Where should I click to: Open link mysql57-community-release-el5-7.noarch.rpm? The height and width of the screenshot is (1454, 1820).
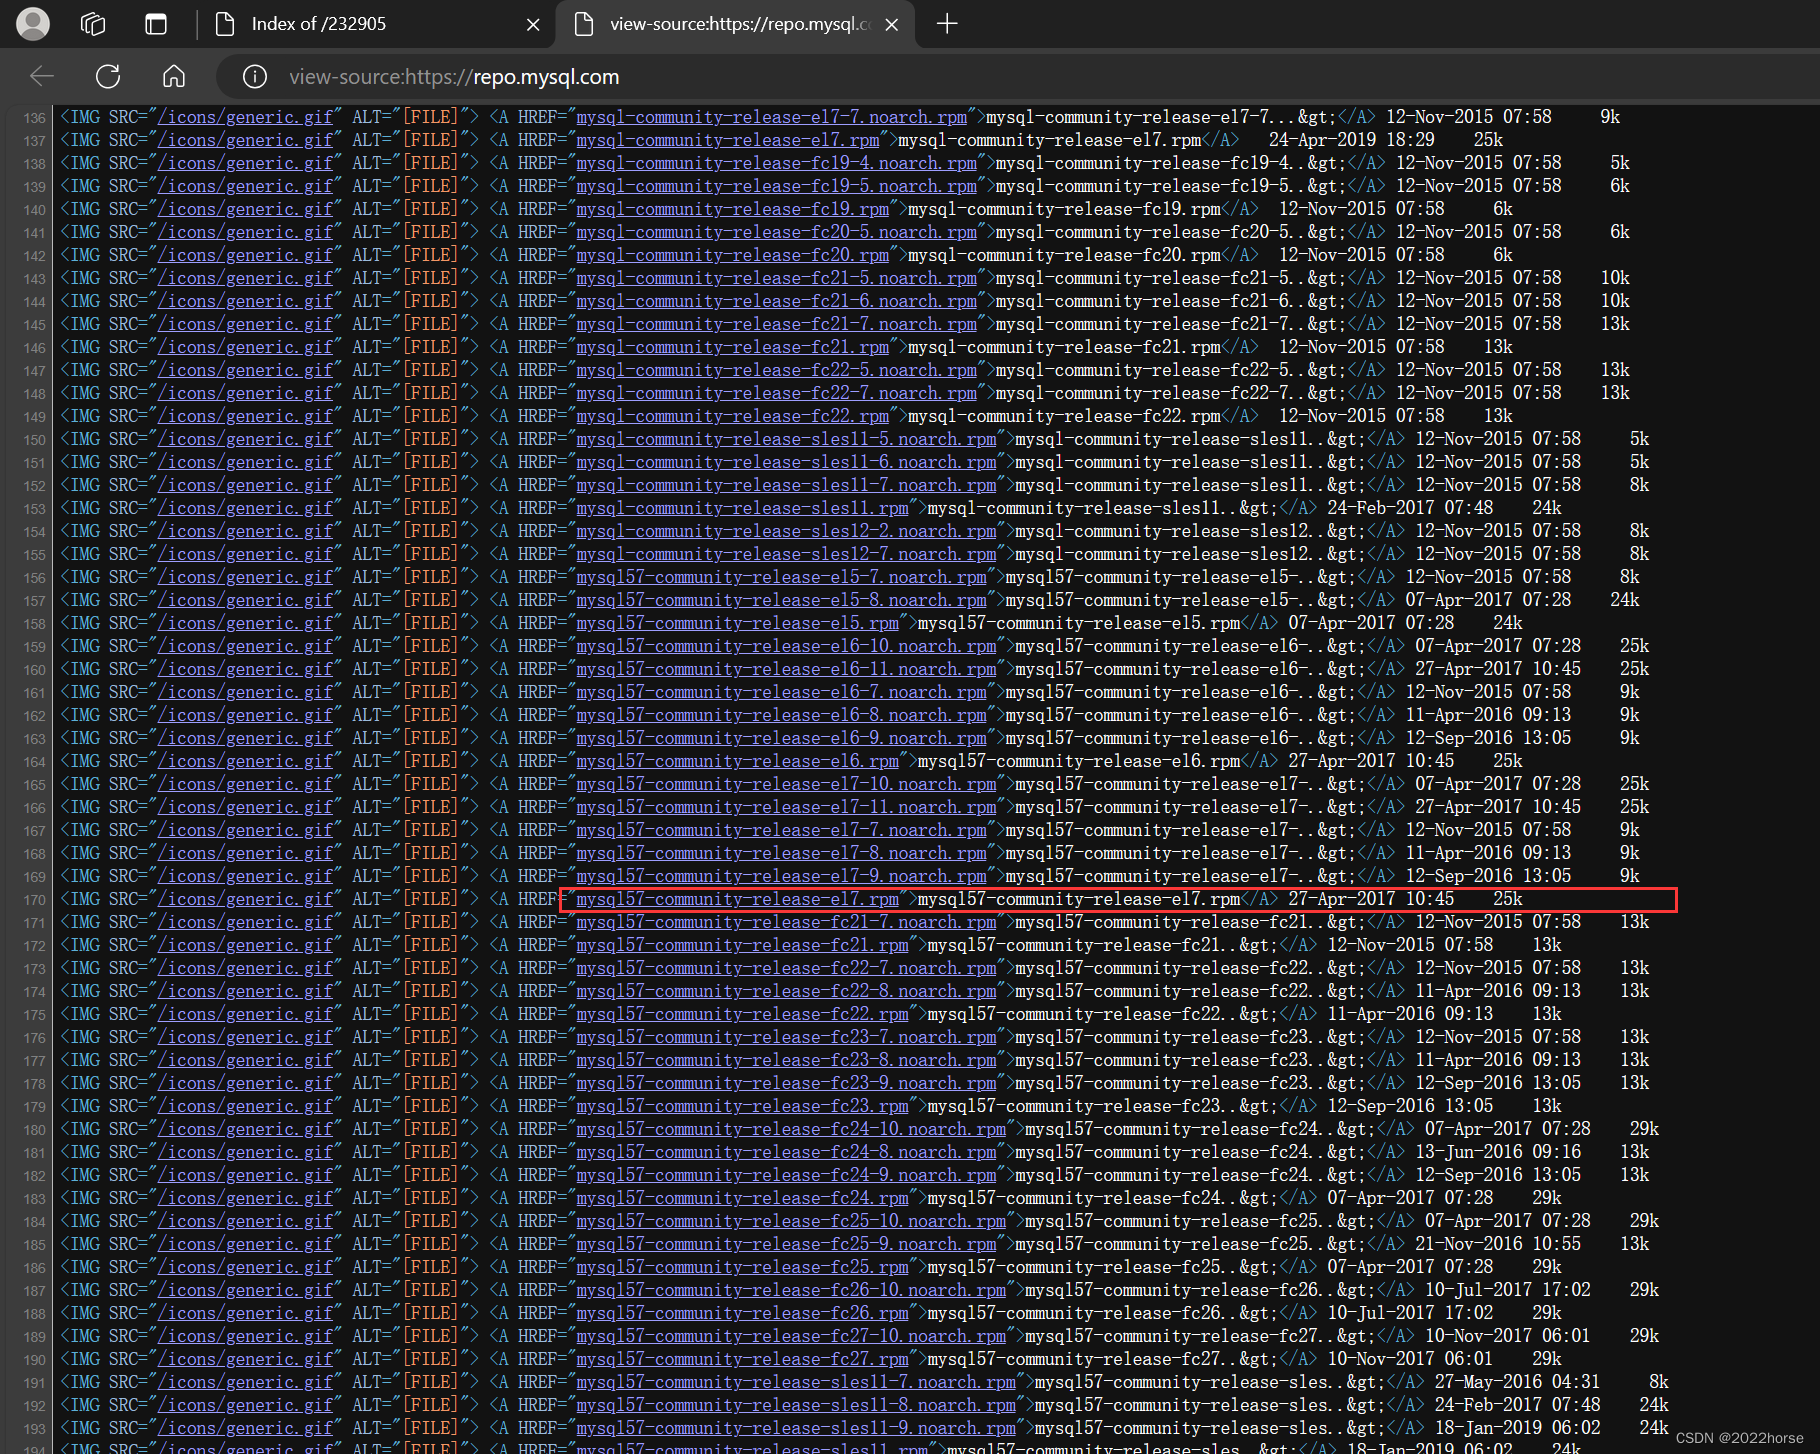pos(782,577)
